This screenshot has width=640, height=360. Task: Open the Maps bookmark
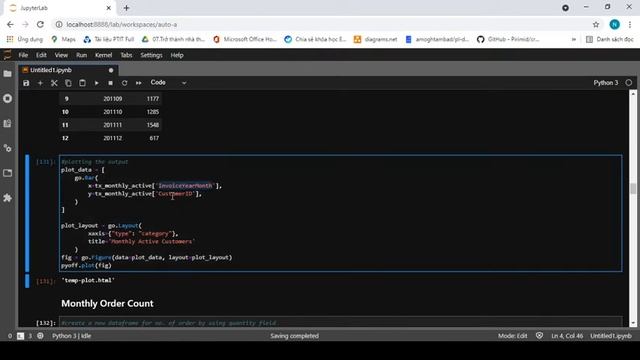point(64,39)
